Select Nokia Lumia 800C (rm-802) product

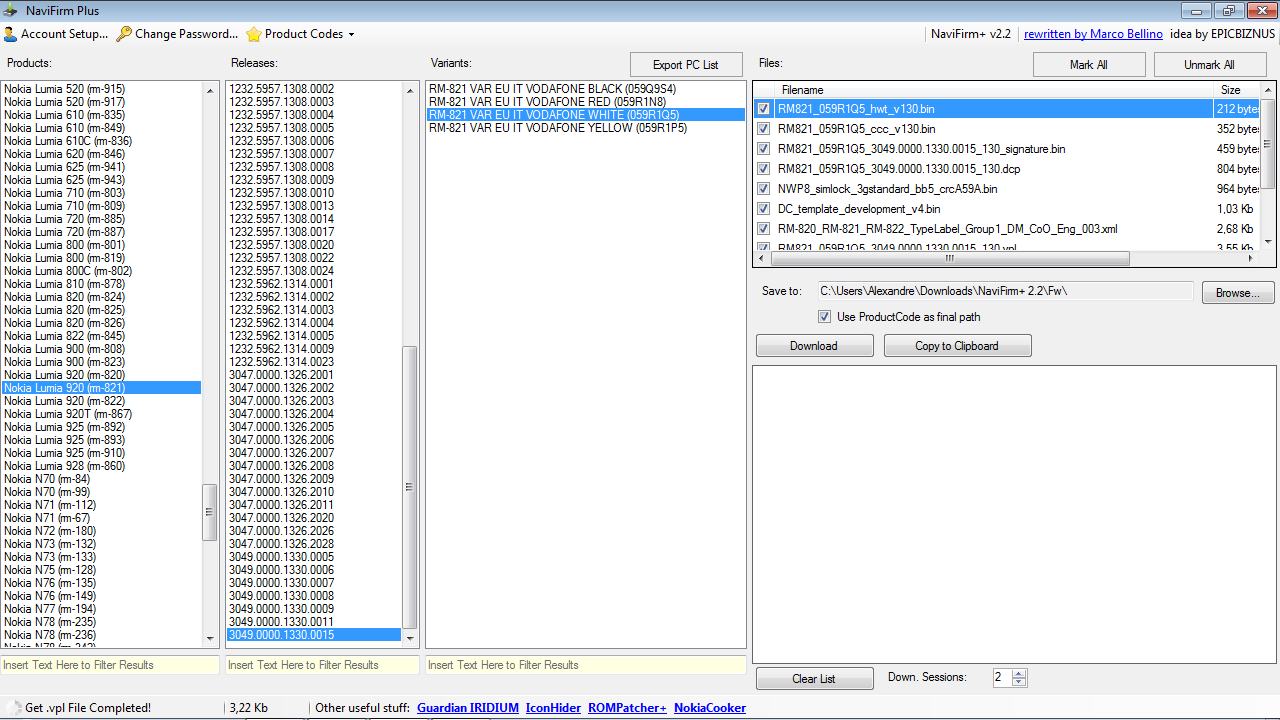[101, 271]
